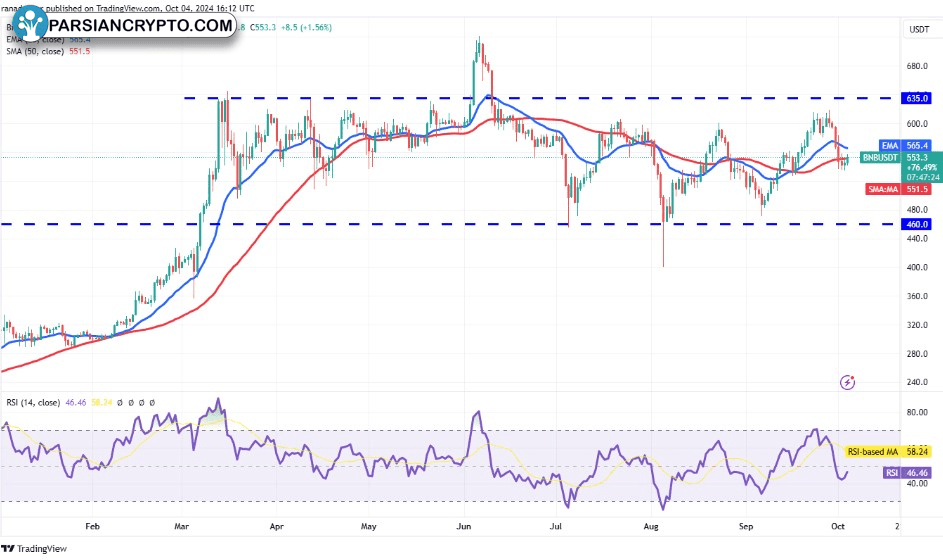Click the purple lightning bolt icon

847,382
